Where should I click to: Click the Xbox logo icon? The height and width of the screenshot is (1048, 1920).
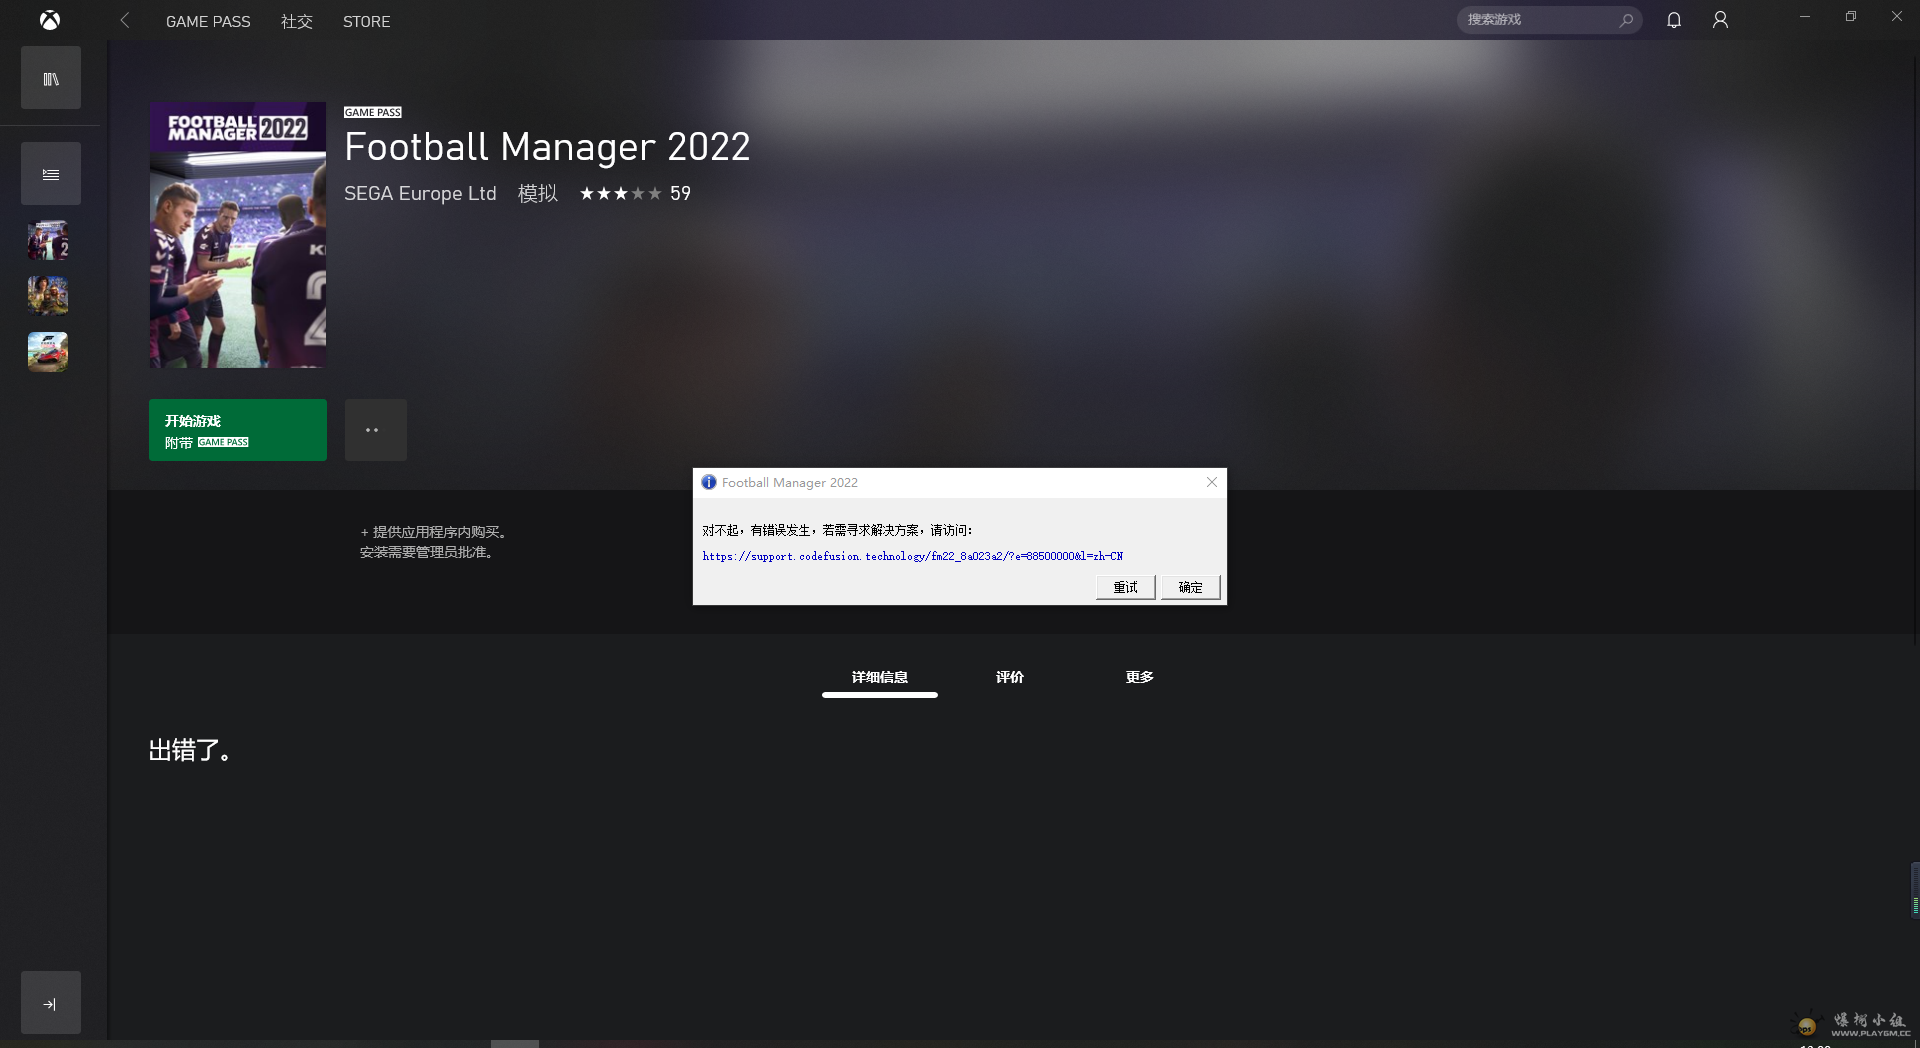[x=49, y=20]
